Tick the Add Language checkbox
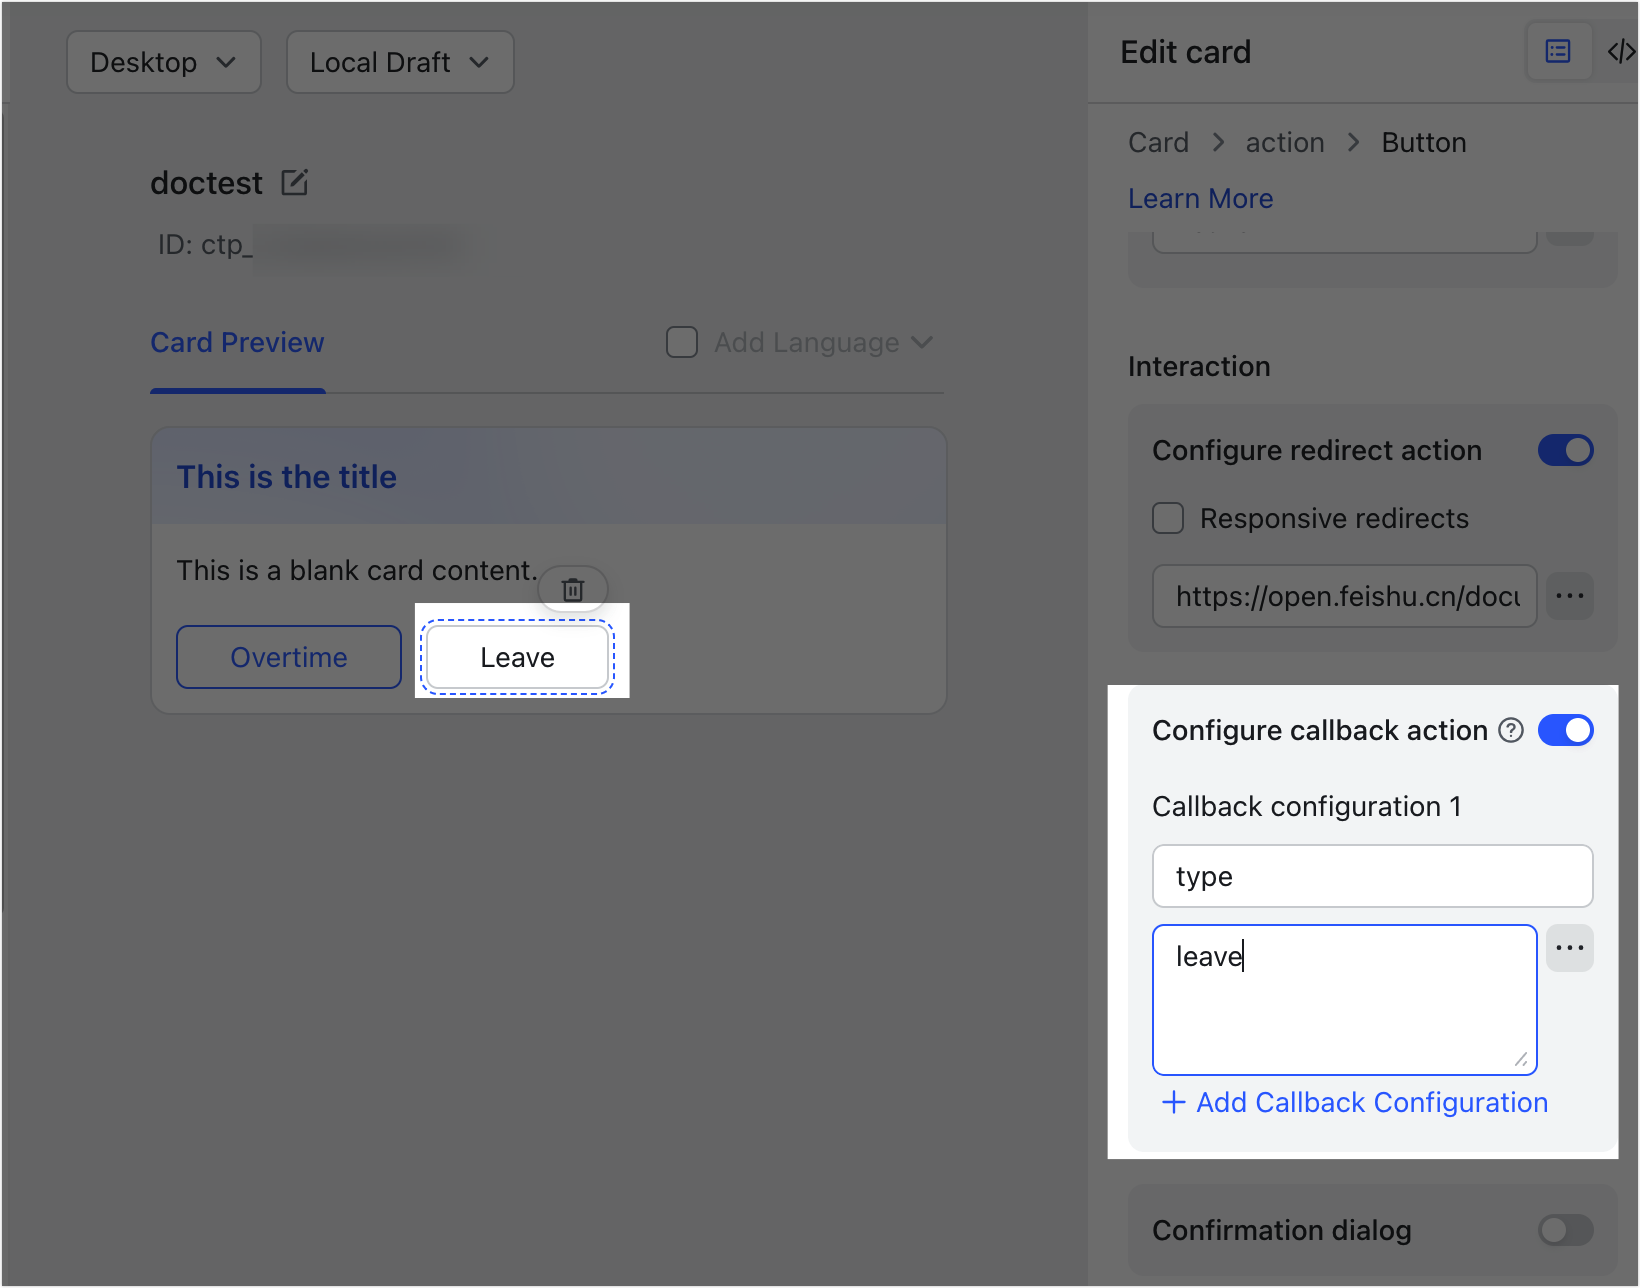This screenshot has height=1288, width=1640. click(x=682, y=342)
